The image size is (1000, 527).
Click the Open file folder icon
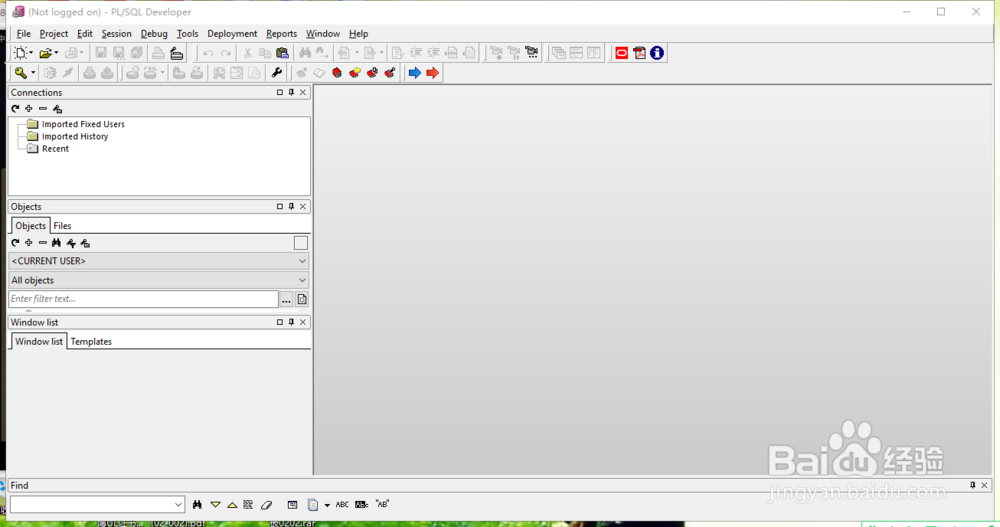pos(45,53)
